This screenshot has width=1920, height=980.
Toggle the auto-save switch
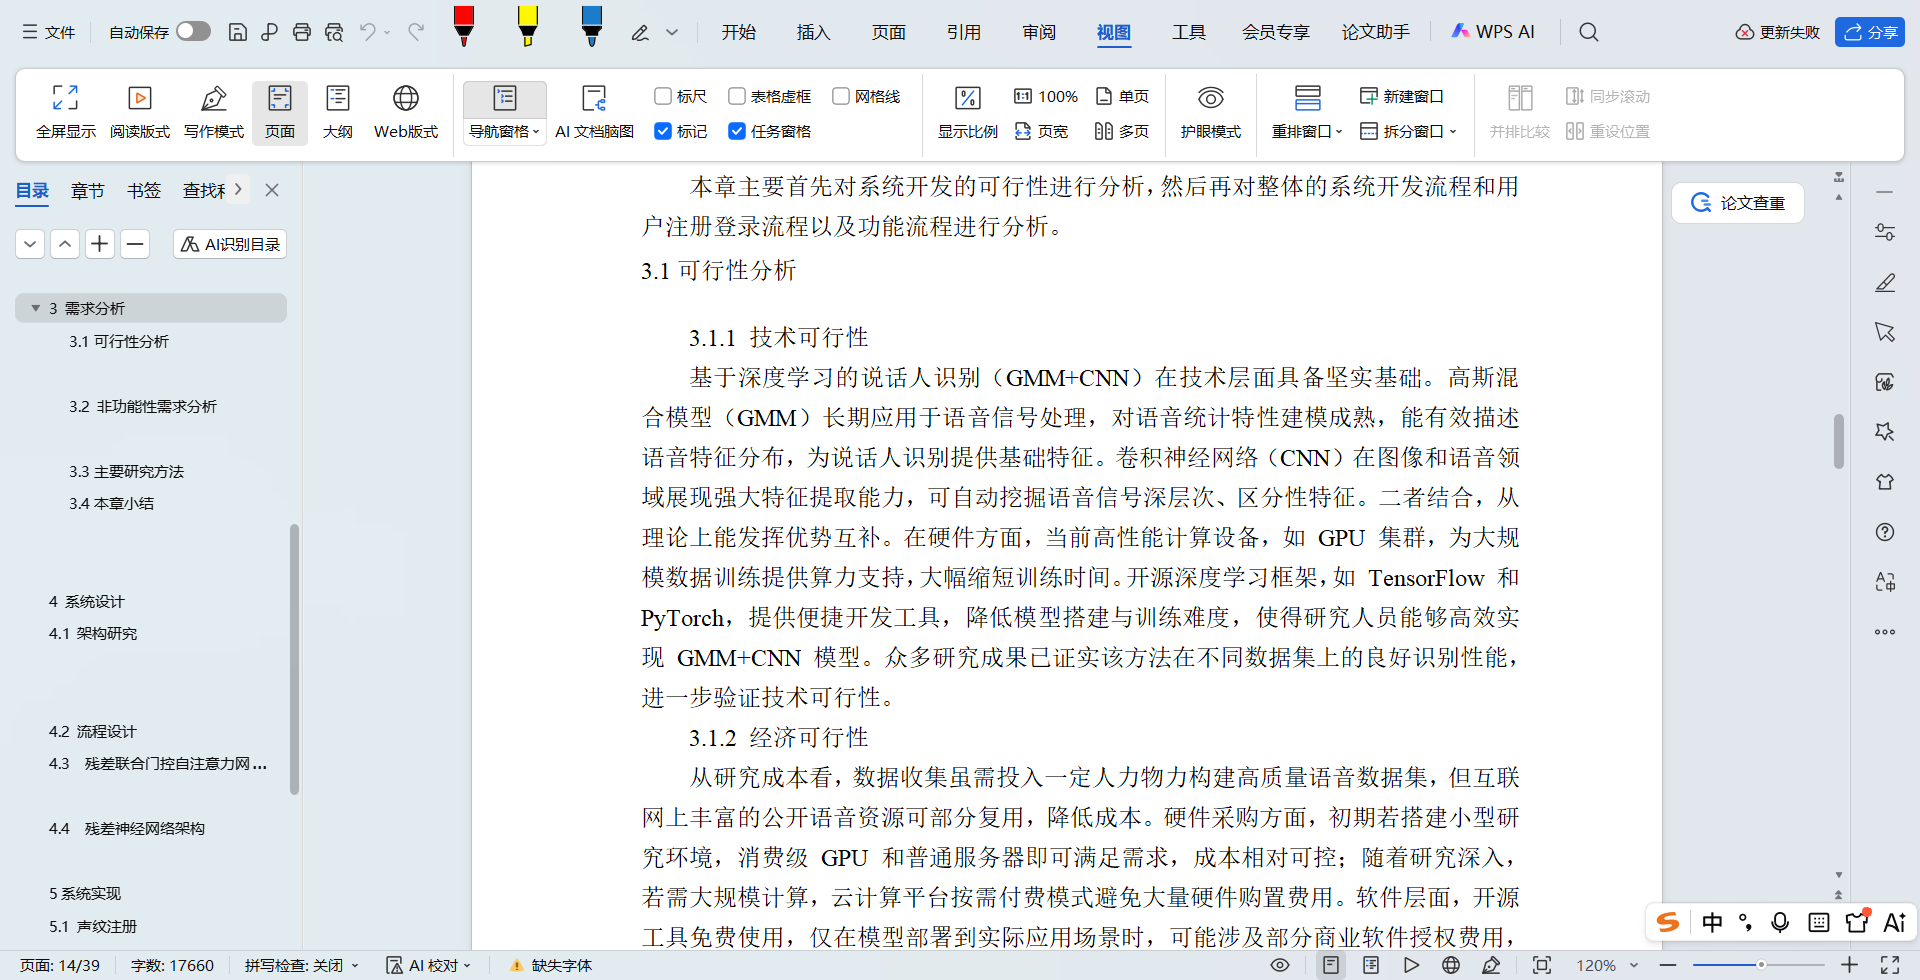click(x=193, y=31)
